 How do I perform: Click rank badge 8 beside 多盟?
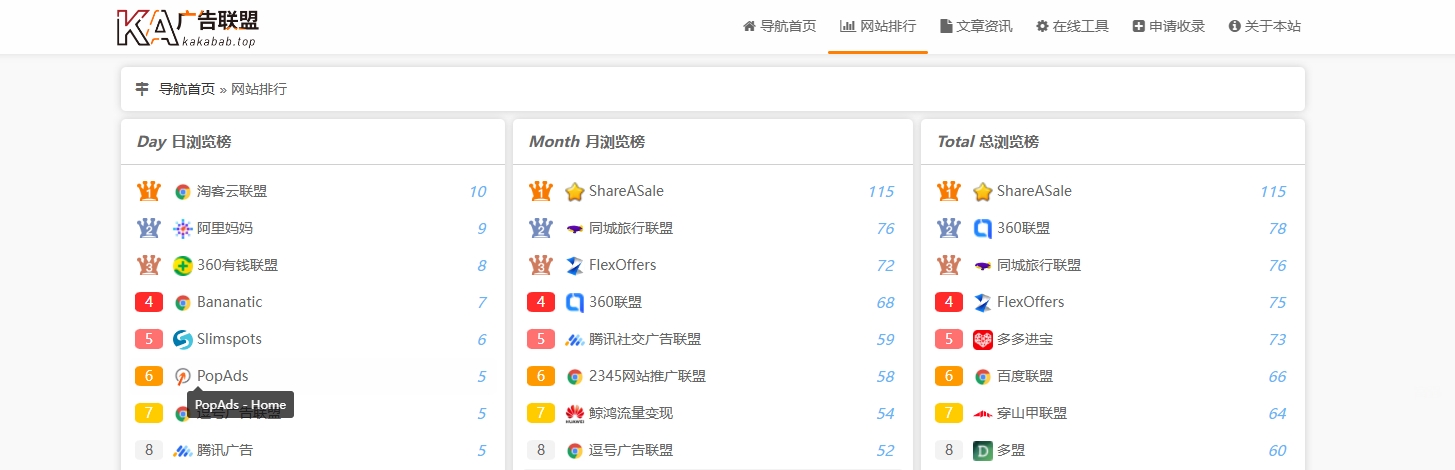tap(949, 450)
